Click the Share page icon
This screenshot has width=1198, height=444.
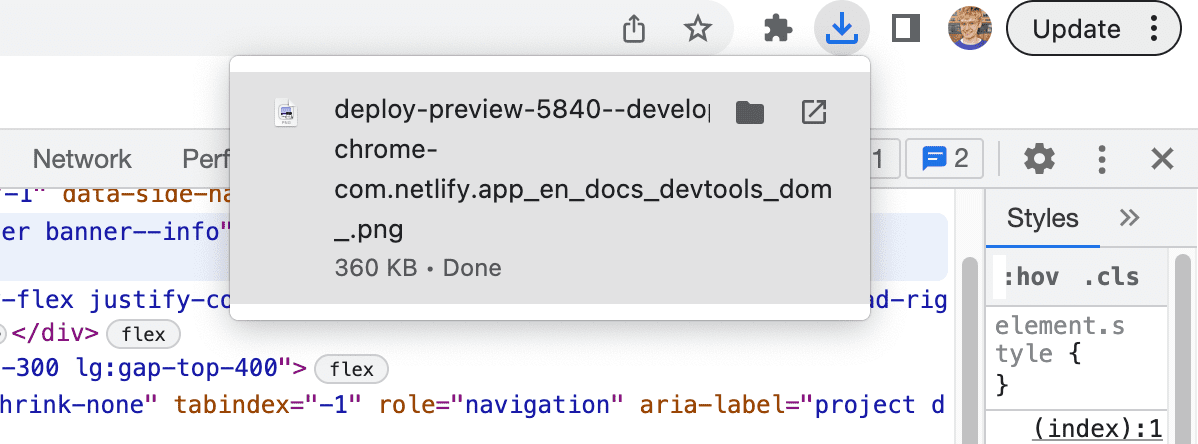[x=634, y=29]
